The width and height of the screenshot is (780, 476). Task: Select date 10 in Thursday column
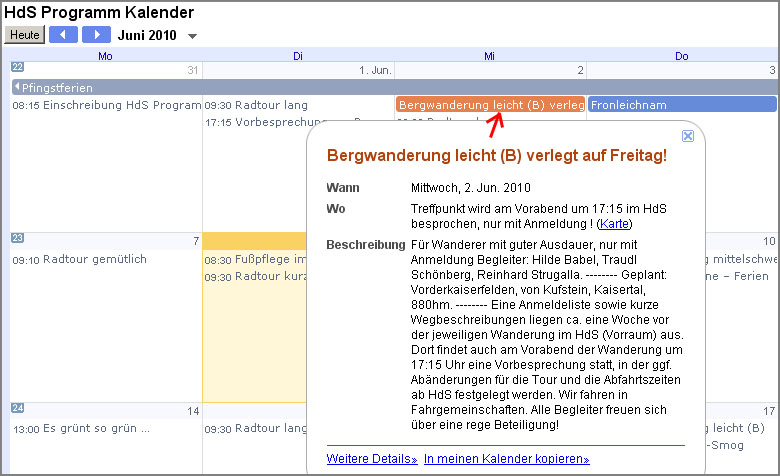(769, 241)
